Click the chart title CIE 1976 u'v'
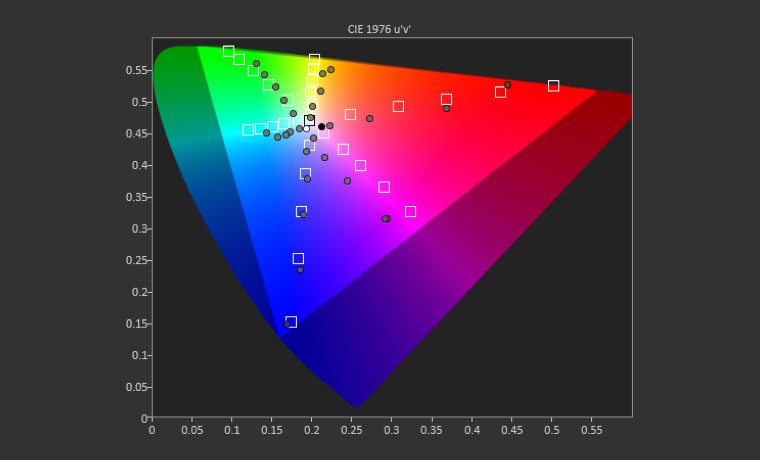 tap(379, 29)
